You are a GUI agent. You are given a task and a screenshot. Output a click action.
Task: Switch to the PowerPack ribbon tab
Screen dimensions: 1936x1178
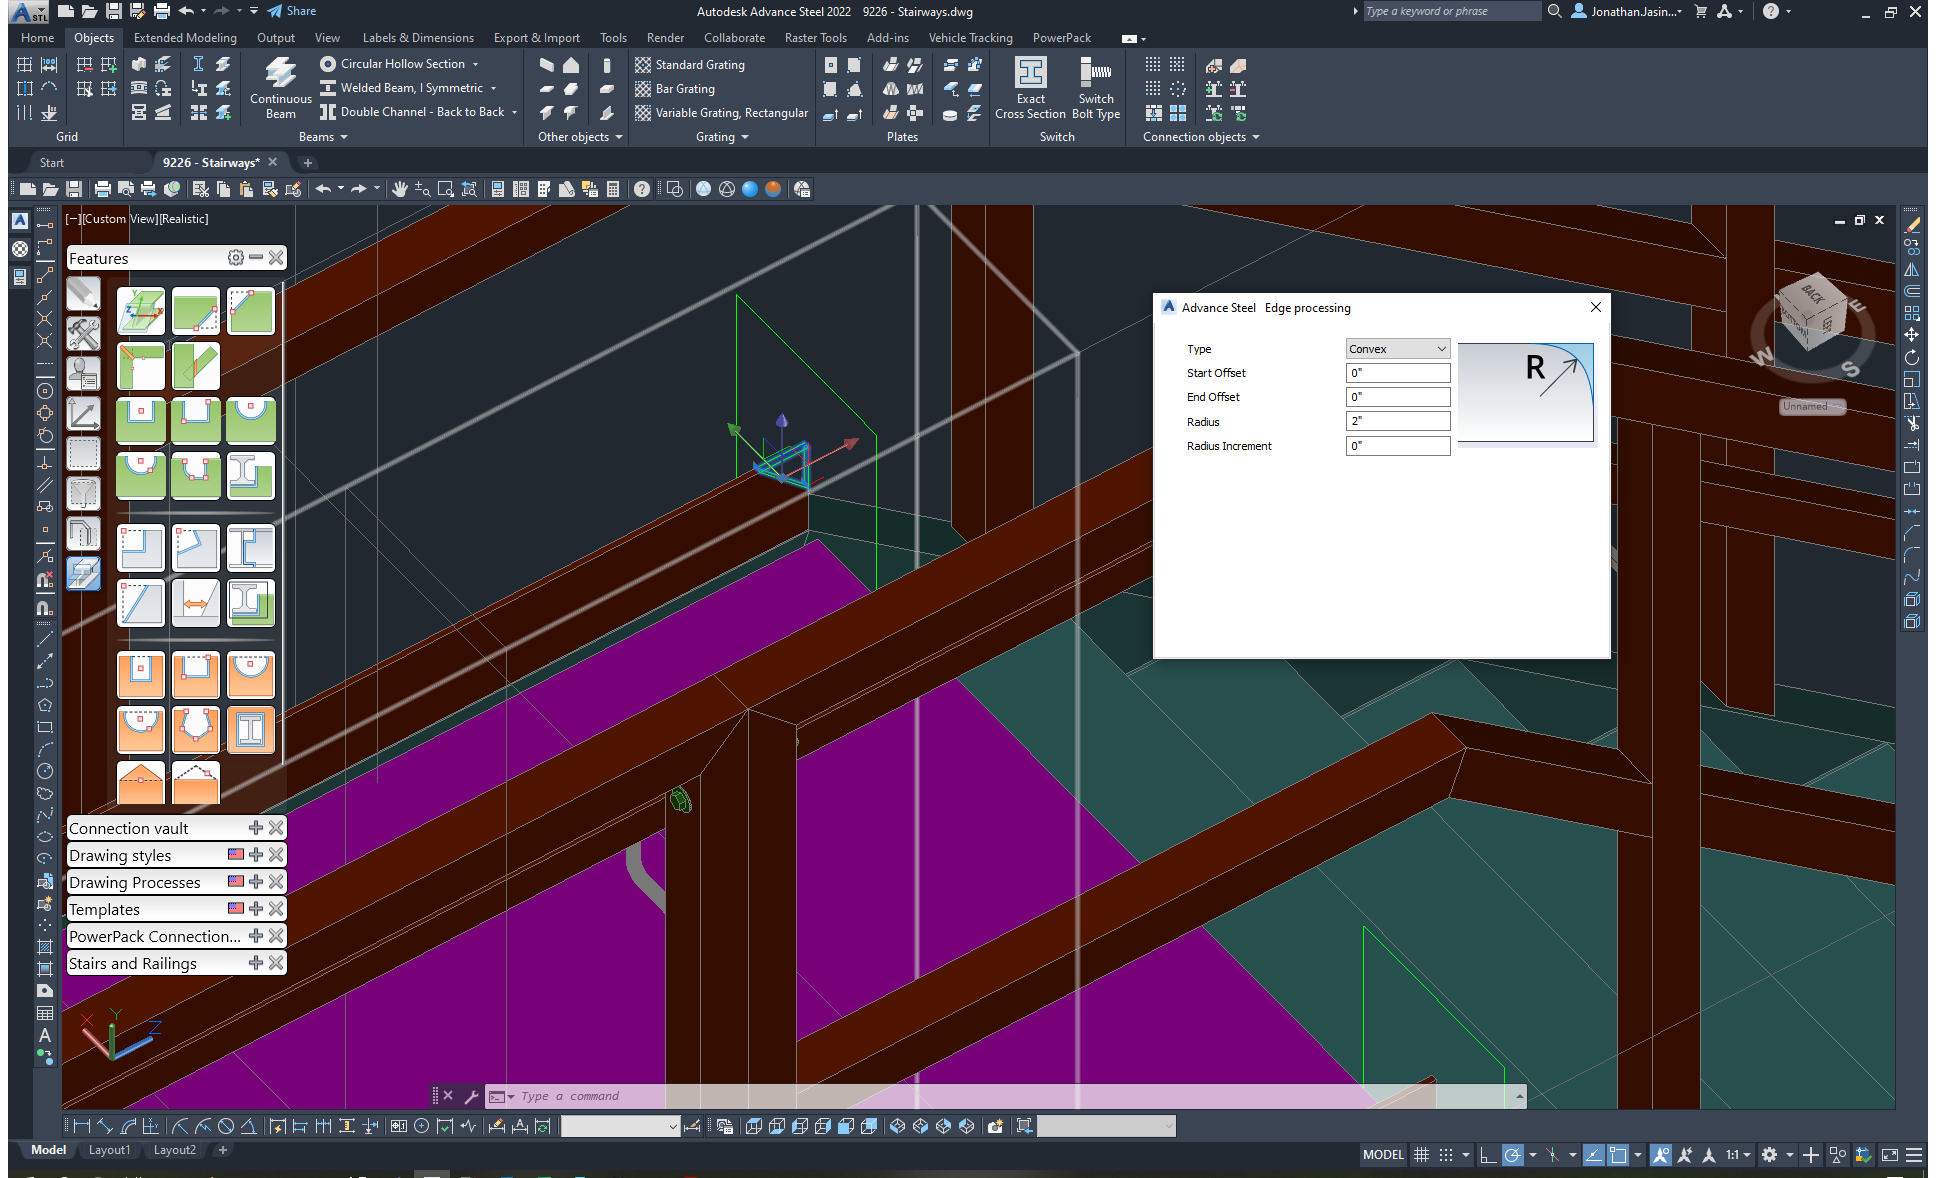click(1062, 37)
